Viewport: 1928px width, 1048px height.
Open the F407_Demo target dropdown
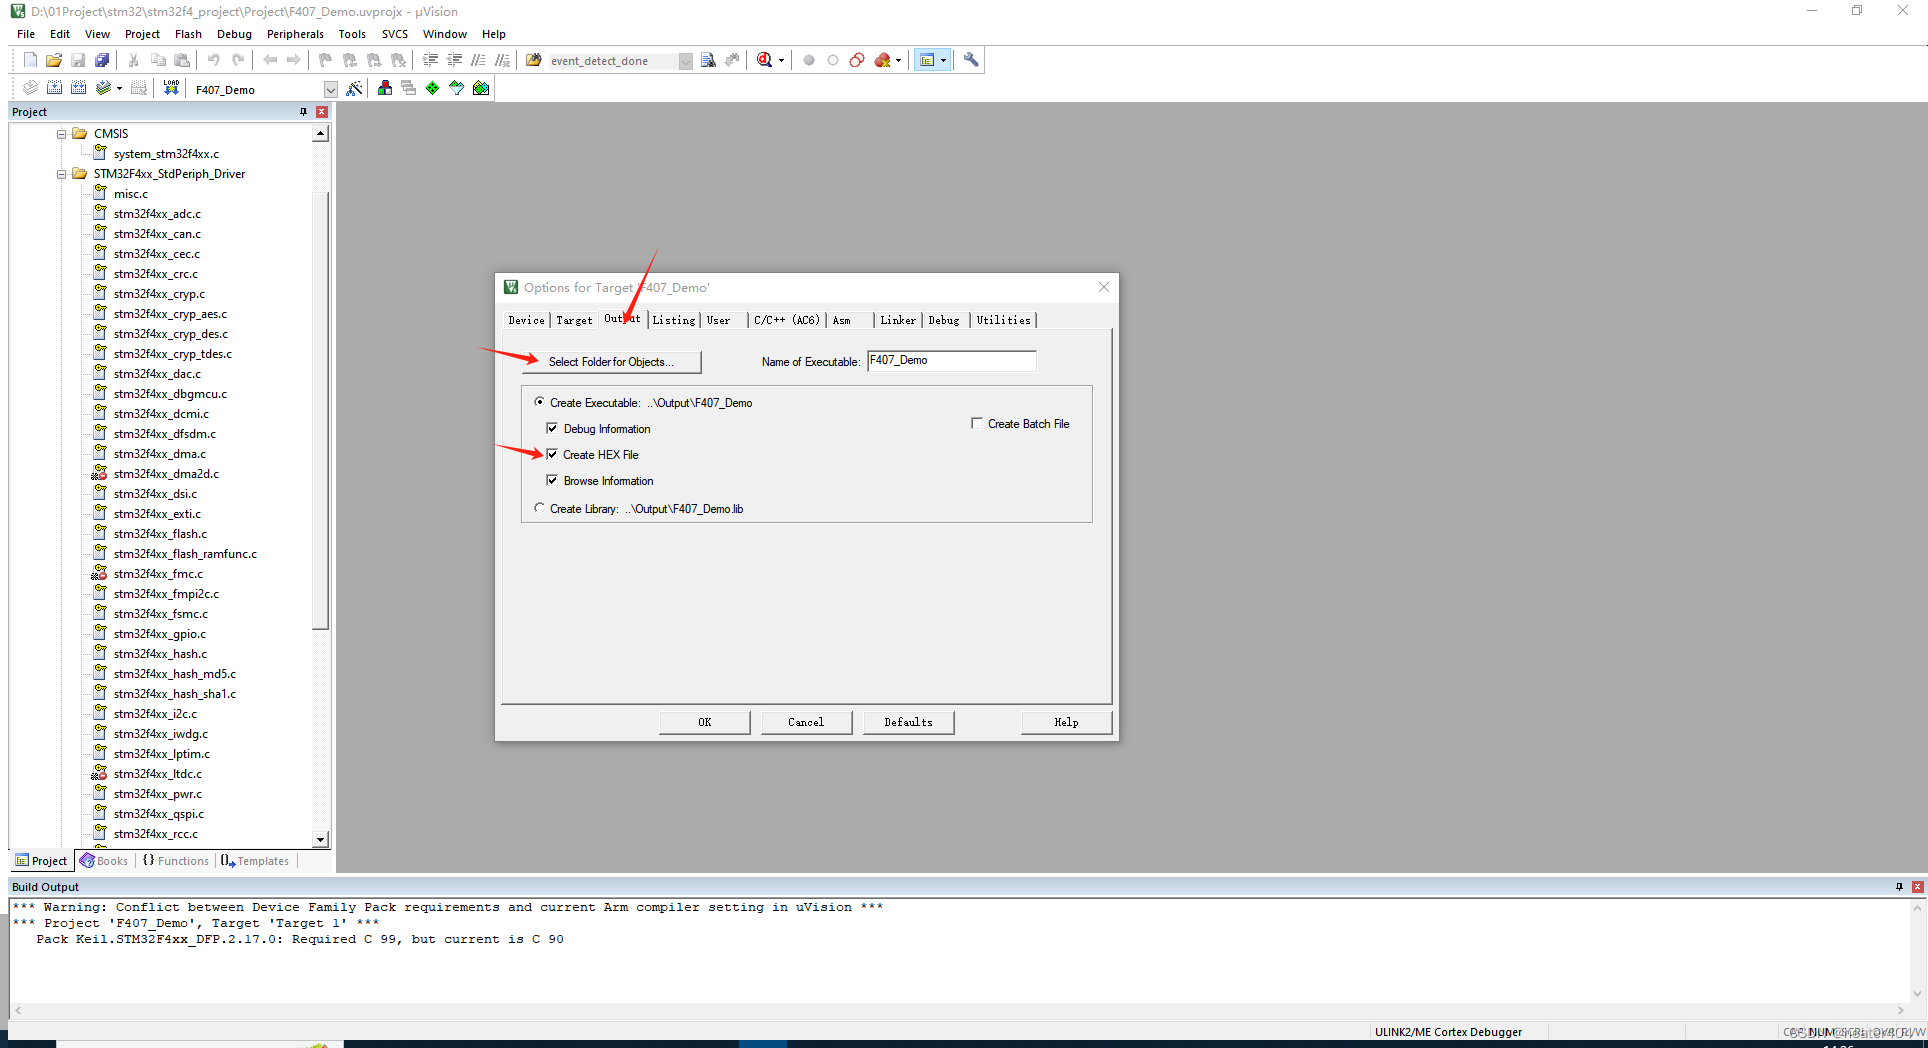coord(331,90)
